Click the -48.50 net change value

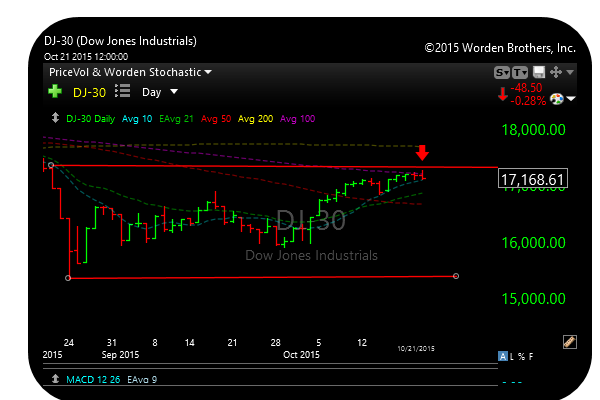click(526, 88)
